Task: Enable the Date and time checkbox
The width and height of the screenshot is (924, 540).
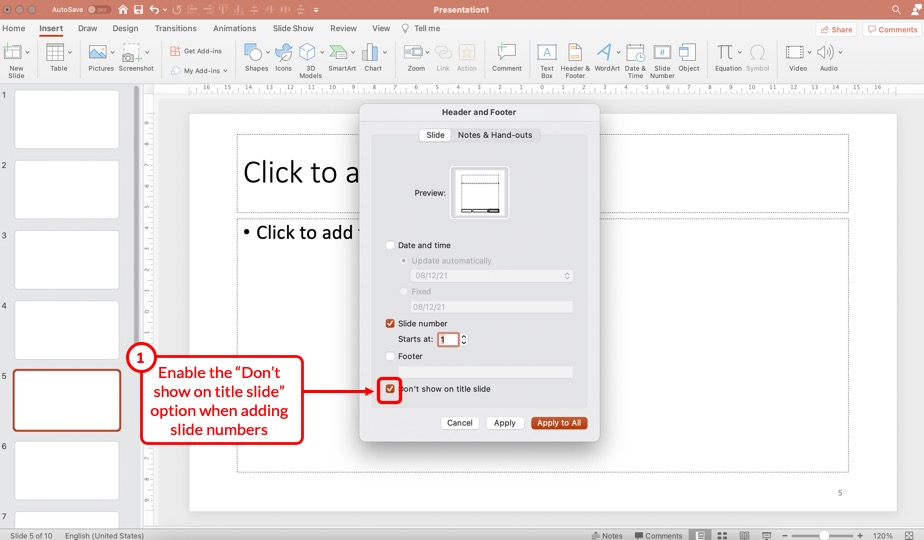Action: (390, 245)
